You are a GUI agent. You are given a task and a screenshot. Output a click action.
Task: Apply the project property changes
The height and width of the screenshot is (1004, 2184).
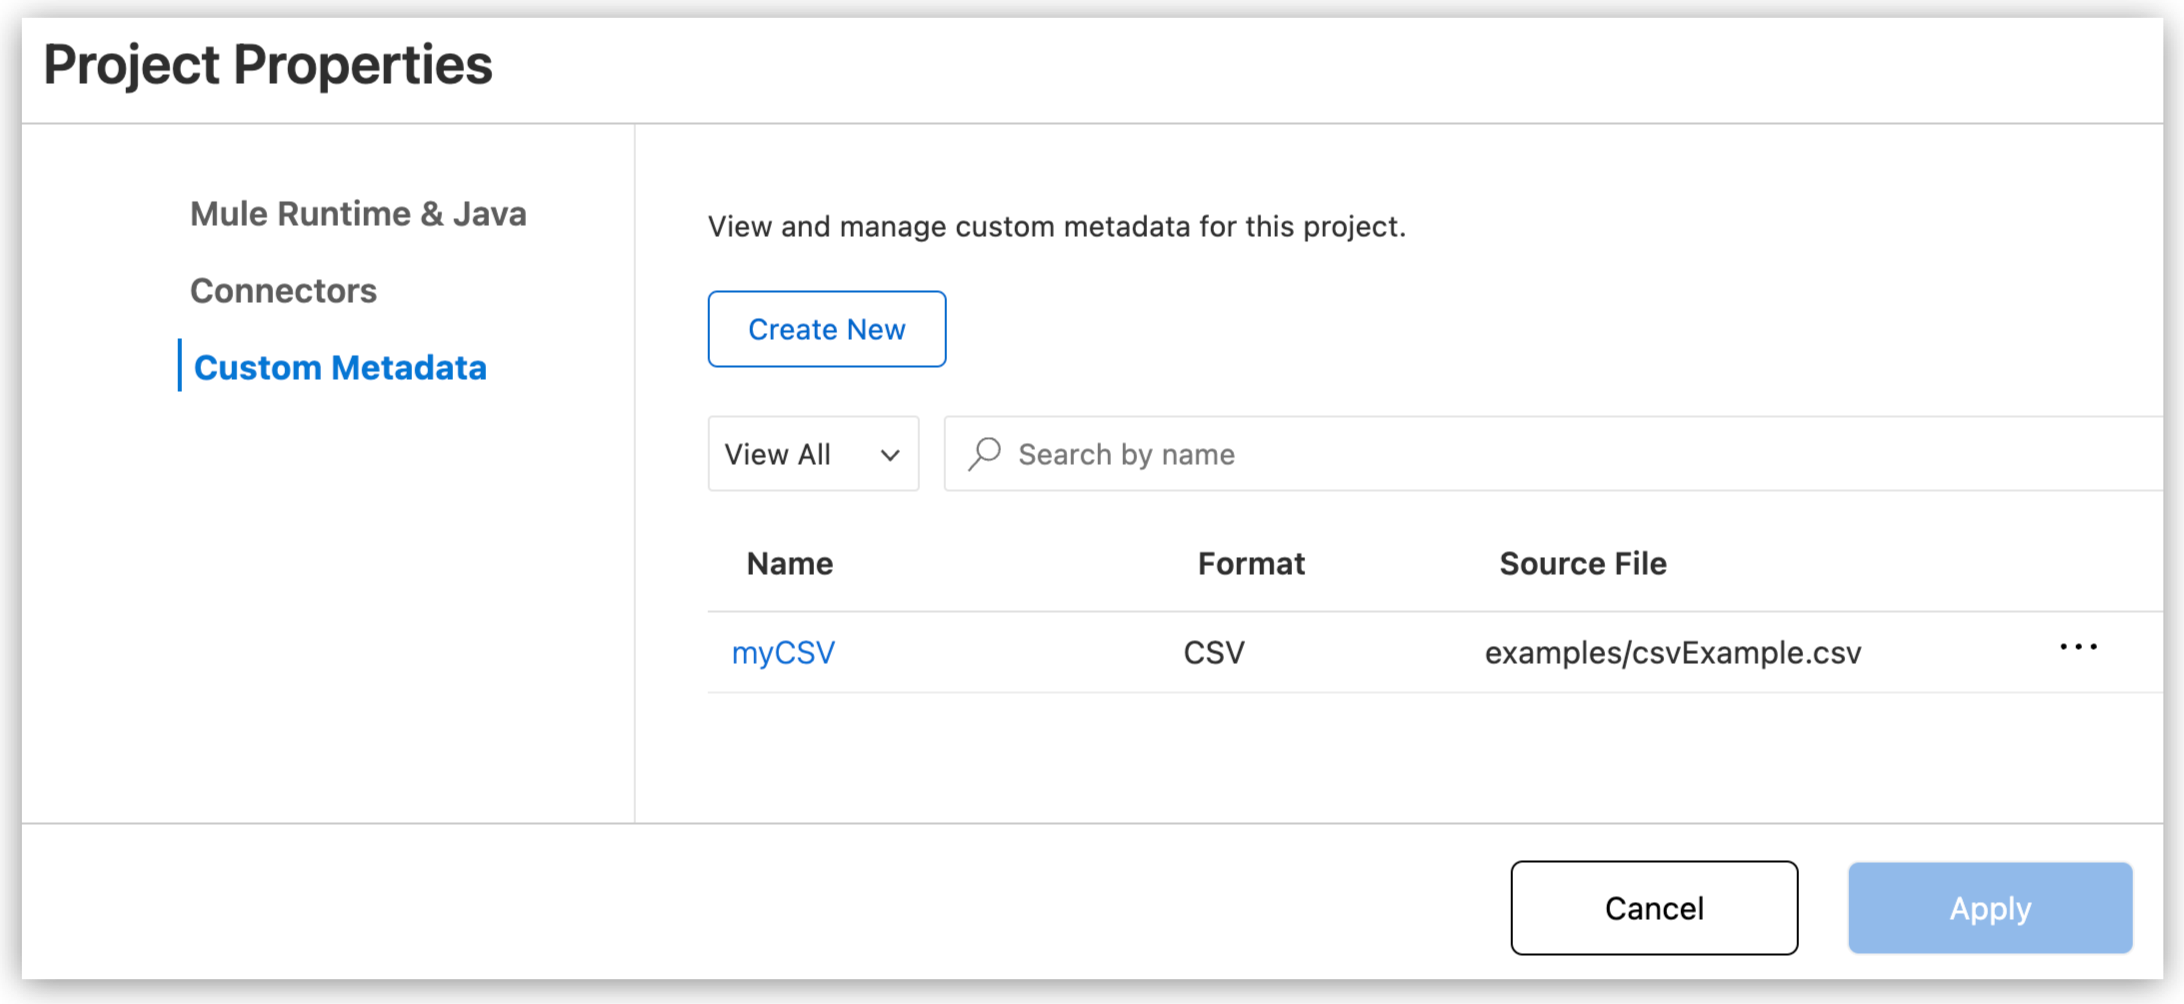(1989, 907)
